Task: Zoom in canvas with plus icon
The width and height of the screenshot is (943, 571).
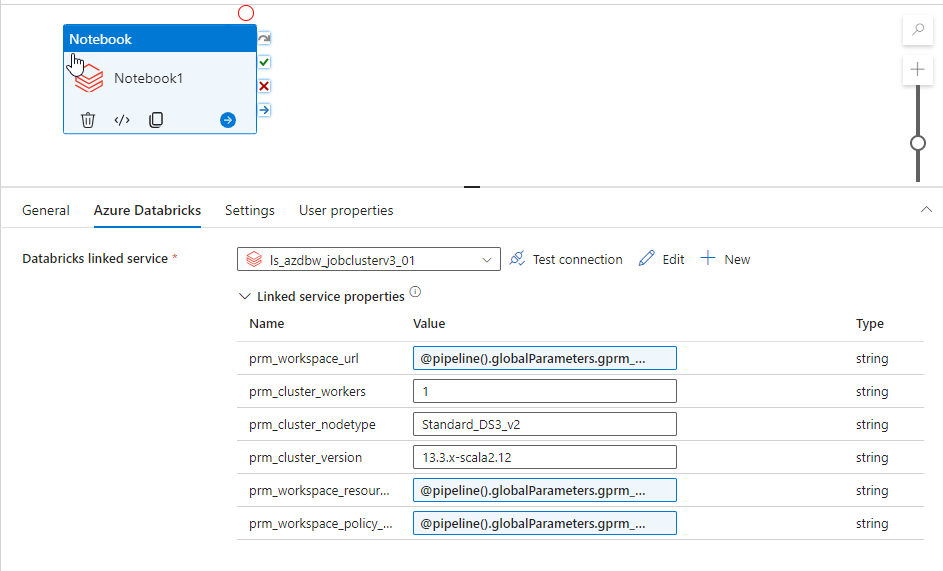Action: pos(918,70)
